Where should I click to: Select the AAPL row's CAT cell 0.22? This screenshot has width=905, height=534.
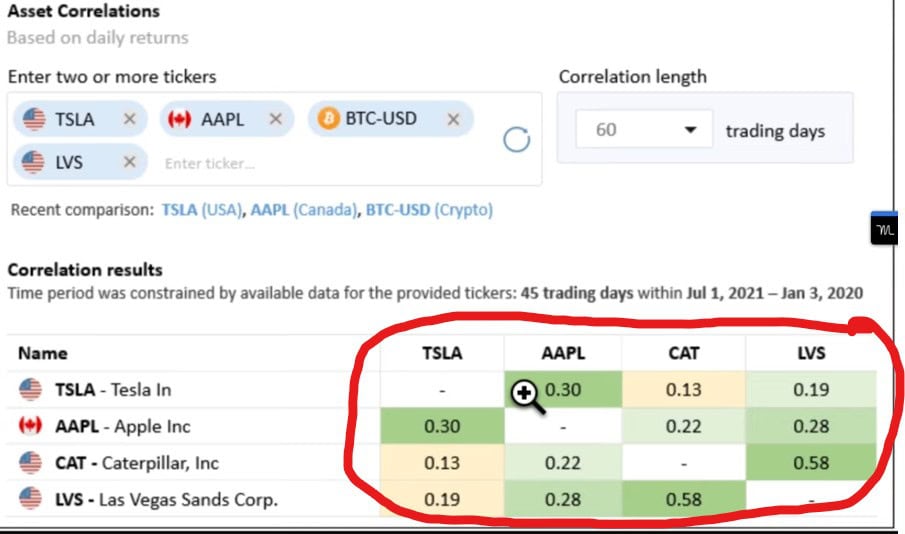[683, 426]
